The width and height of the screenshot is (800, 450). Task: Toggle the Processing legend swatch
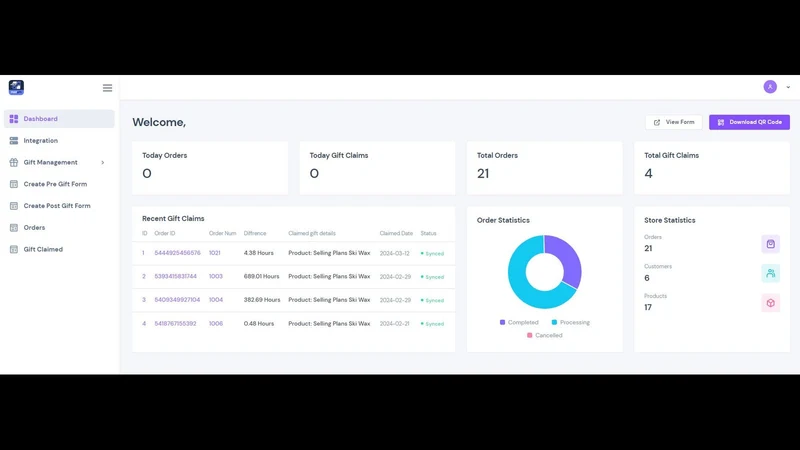point(554,322)
